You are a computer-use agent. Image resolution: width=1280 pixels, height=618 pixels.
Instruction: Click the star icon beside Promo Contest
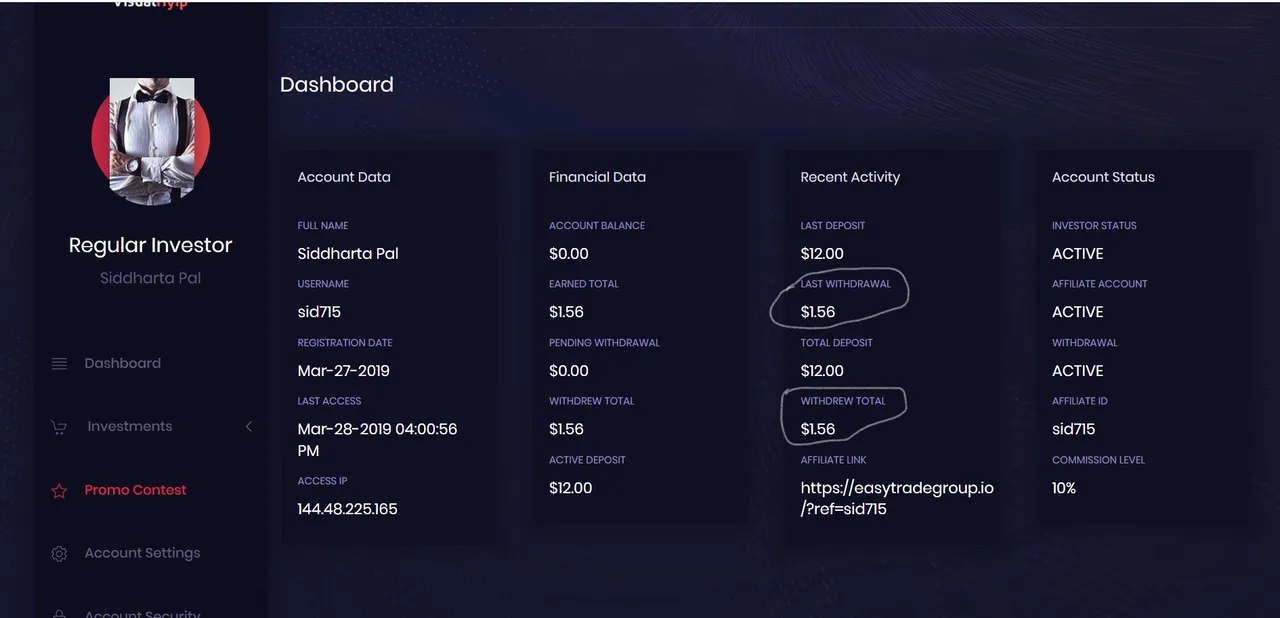(59, 491)
